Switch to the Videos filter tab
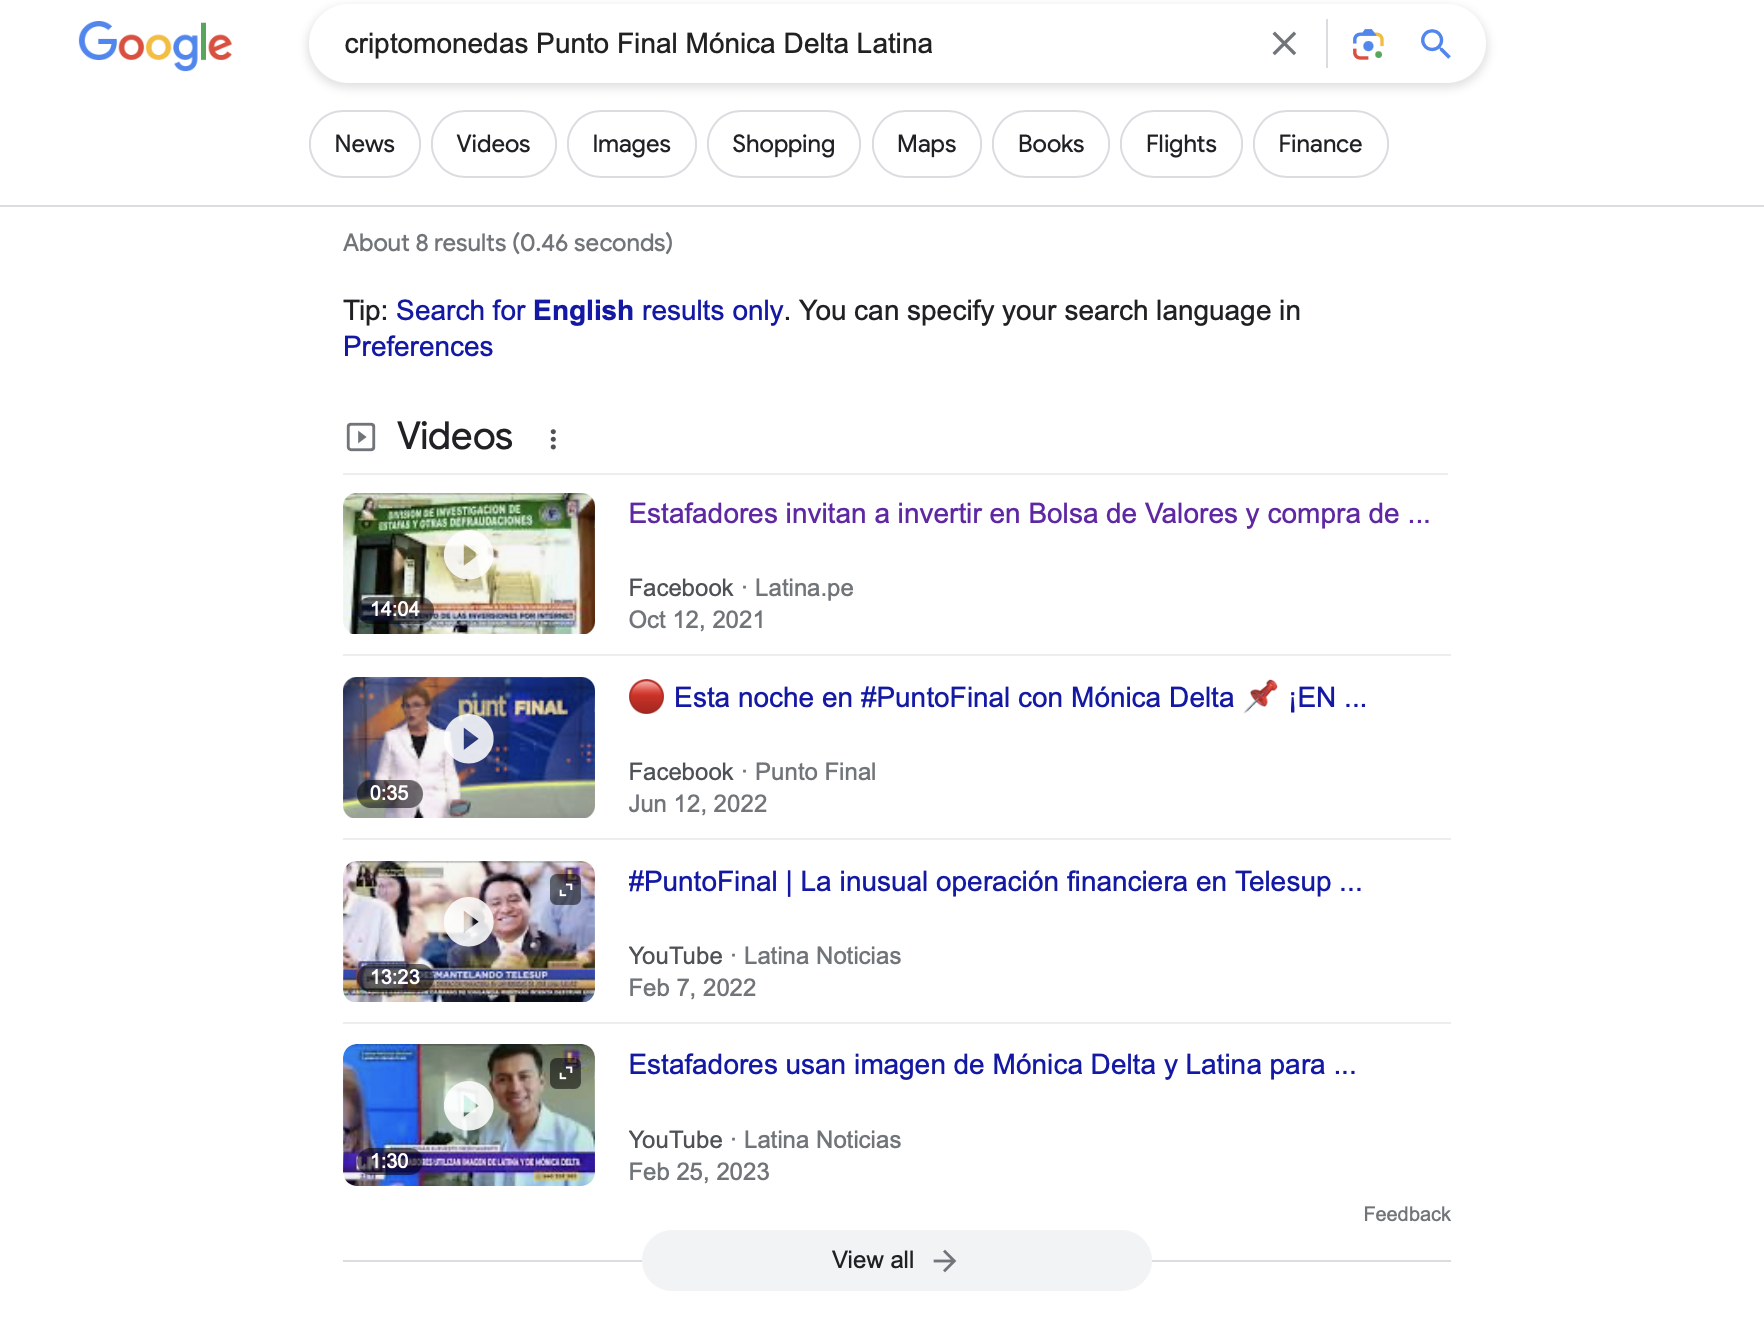This screenshot has width=1764, height=1342. tap(493, 144)
